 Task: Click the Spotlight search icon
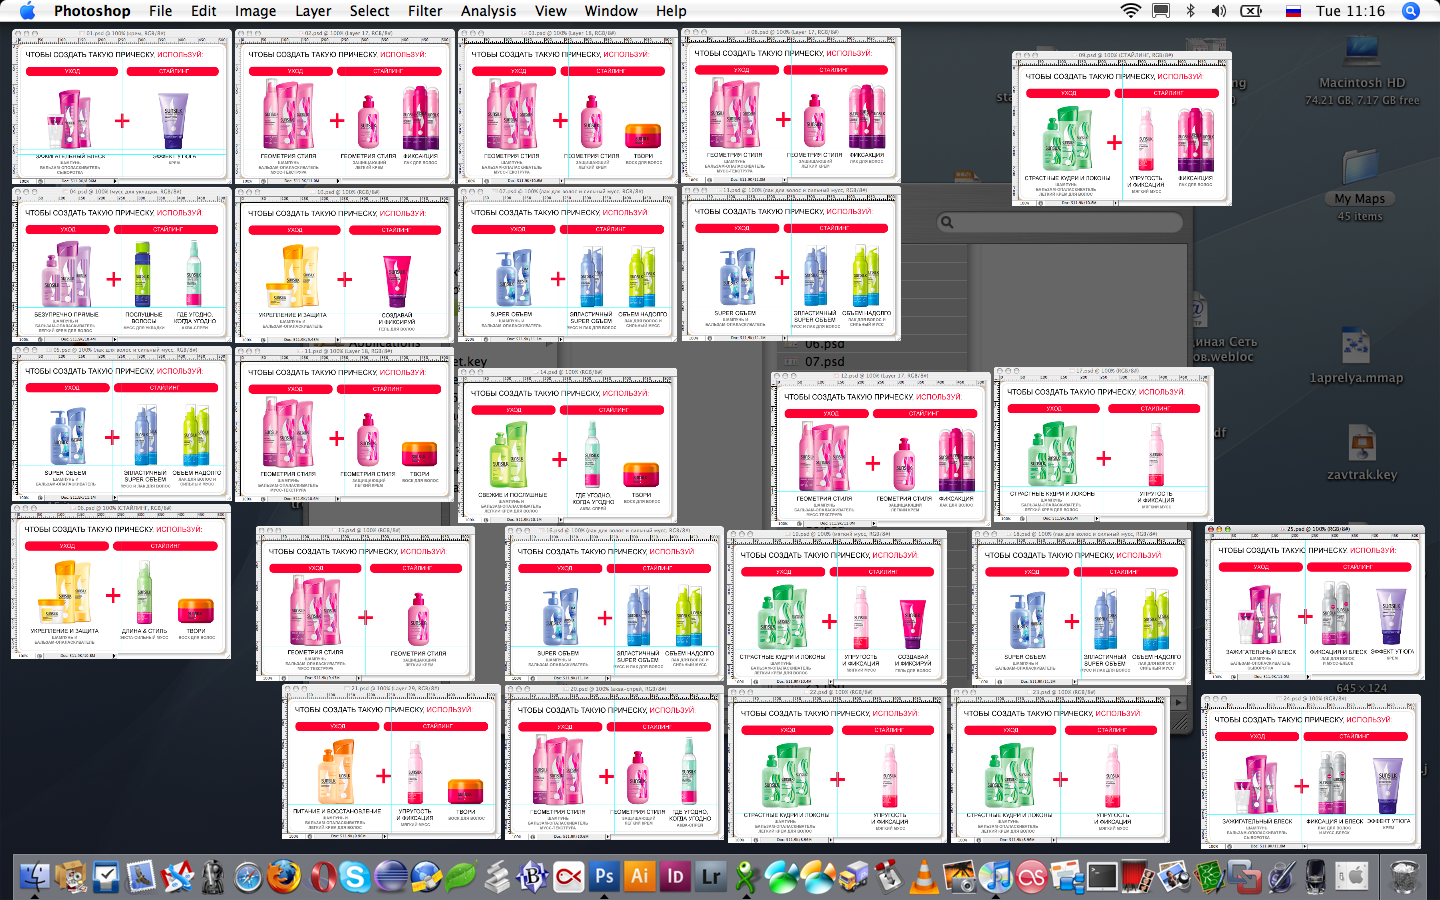(1411, 11)
